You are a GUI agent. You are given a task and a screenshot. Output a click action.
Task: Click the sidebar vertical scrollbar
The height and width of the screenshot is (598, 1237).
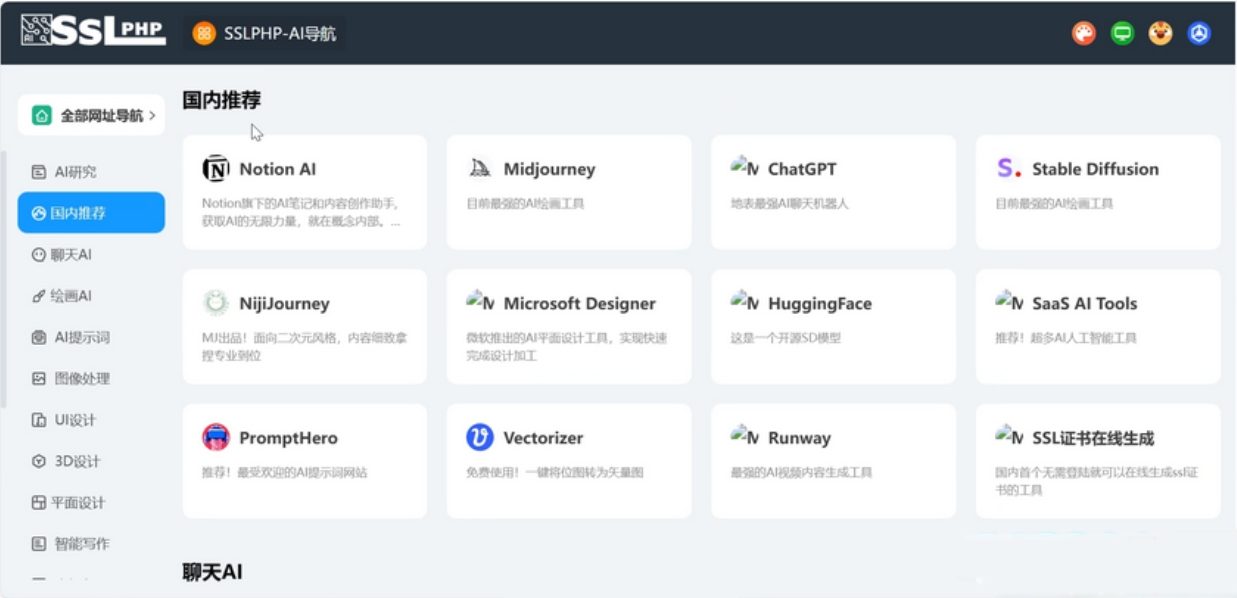coord(3,280)
